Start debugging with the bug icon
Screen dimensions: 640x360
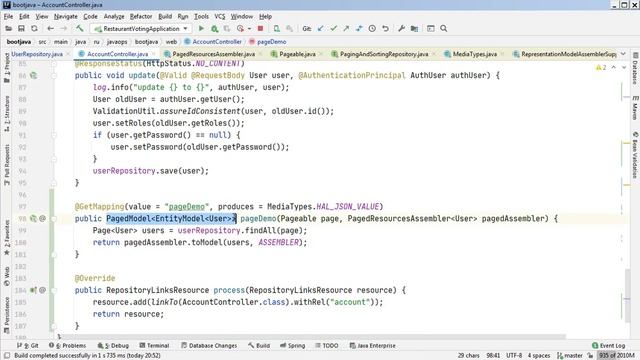214,29
